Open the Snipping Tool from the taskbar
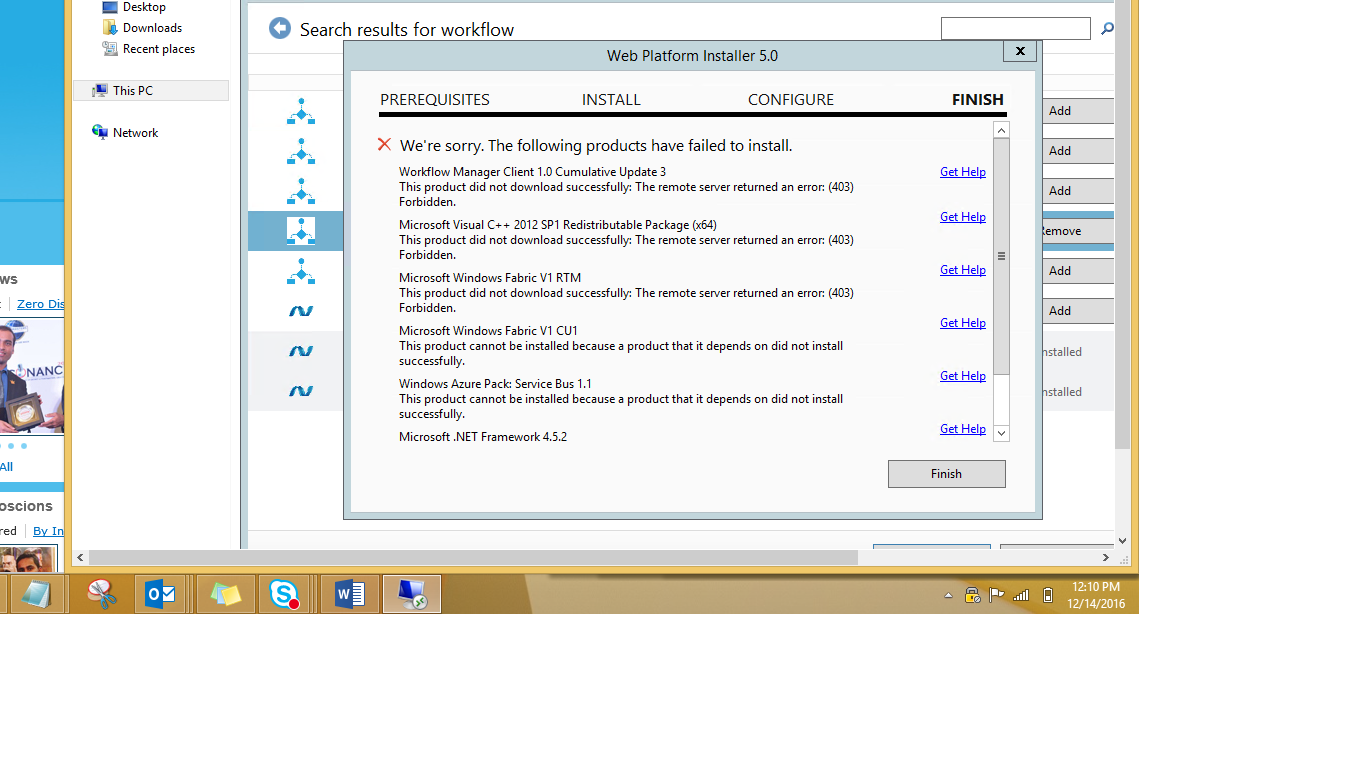 tap(101, 594)
